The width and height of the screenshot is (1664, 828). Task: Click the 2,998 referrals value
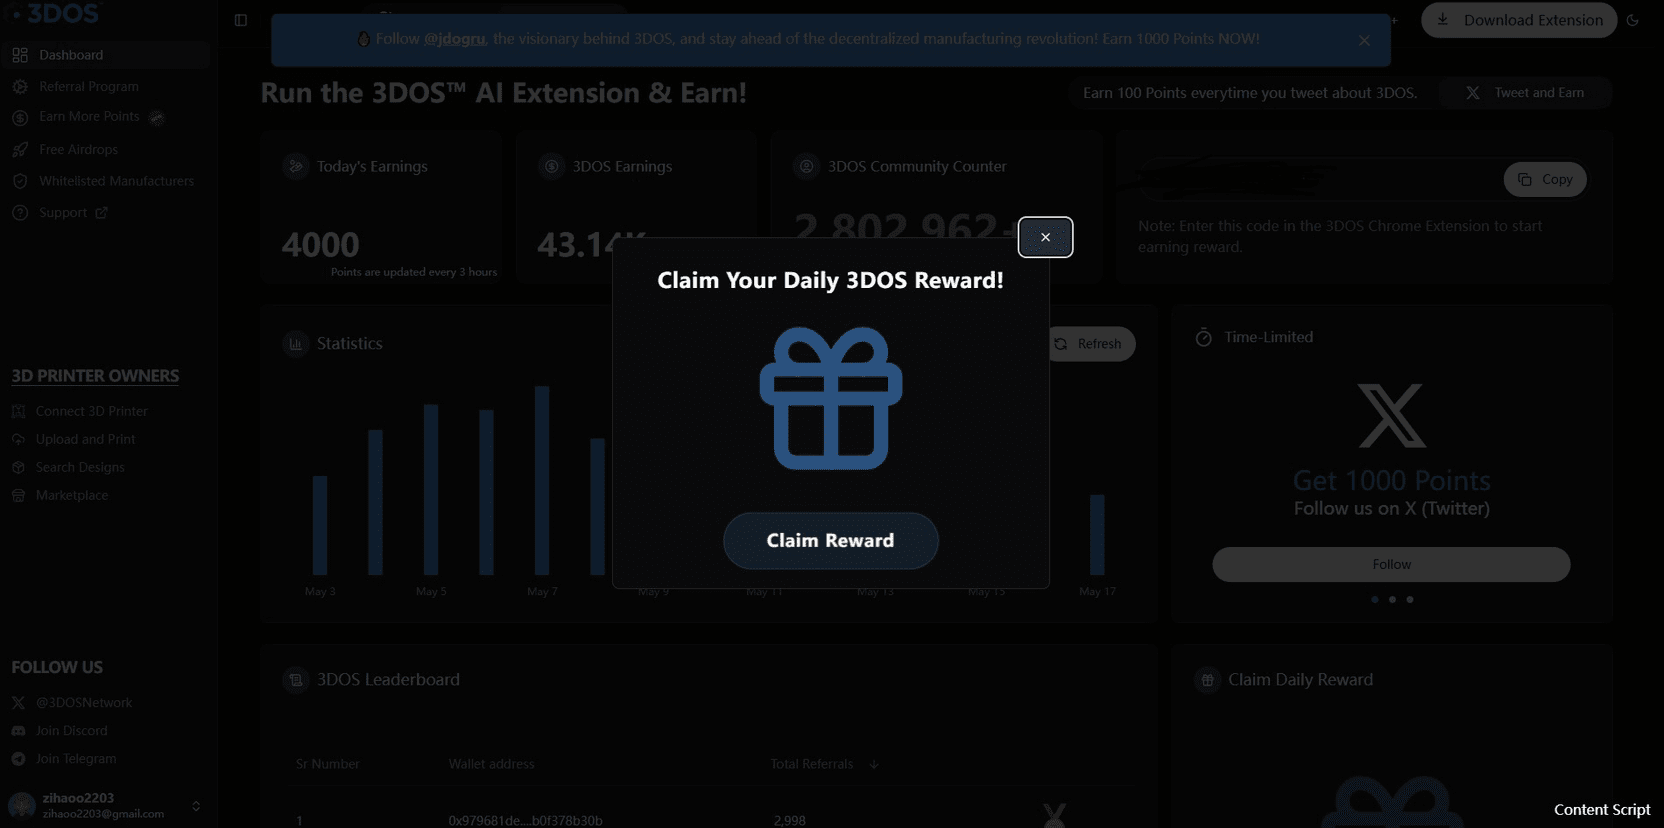790,820
